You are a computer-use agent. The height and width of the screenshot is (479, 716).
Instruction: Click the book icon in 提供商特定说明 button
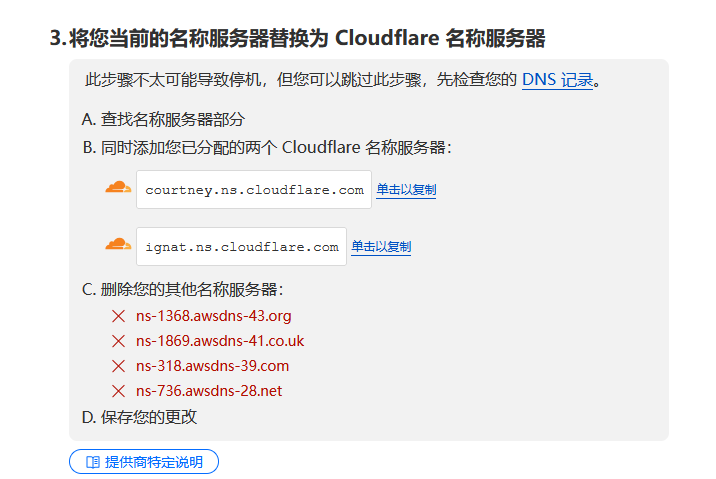[x=93, y=462]
